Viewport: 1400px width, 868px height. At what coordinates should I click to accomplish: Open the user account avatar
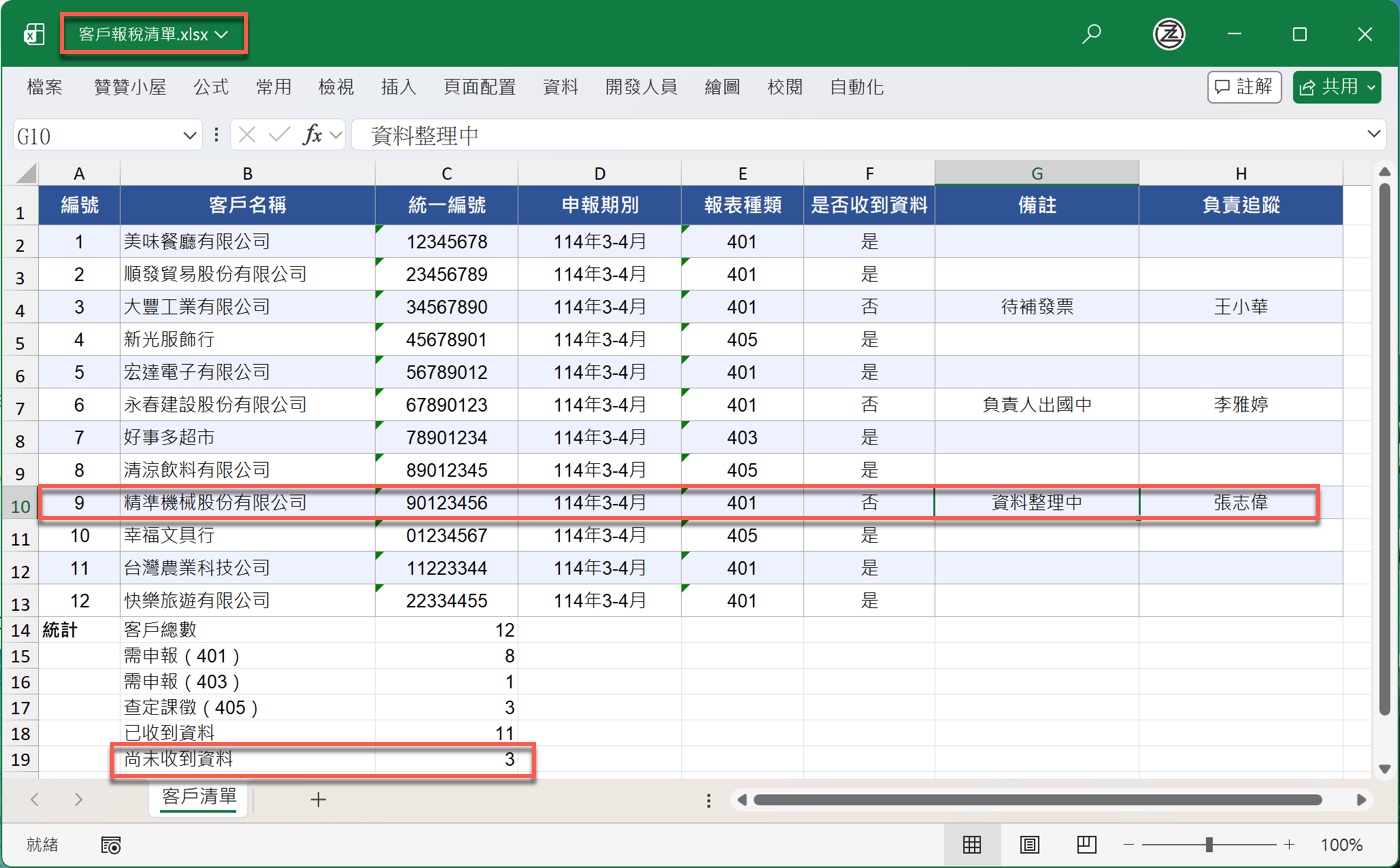[x=1168, y=34]
